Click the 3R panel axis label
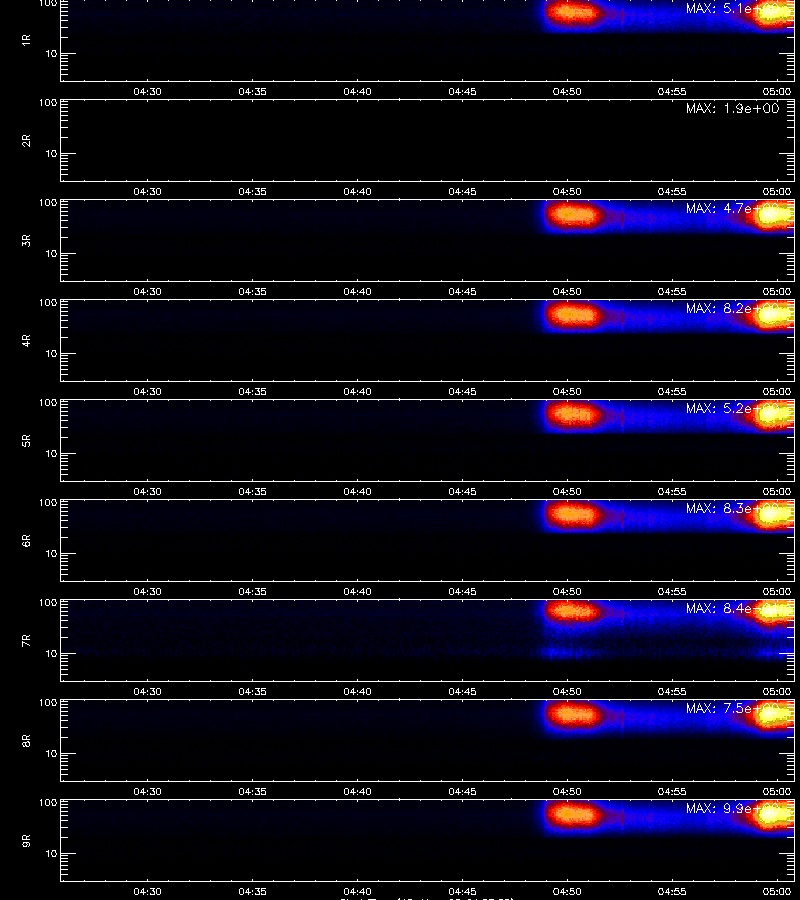This screenshot has width=800, height=900. coord(26,240)
